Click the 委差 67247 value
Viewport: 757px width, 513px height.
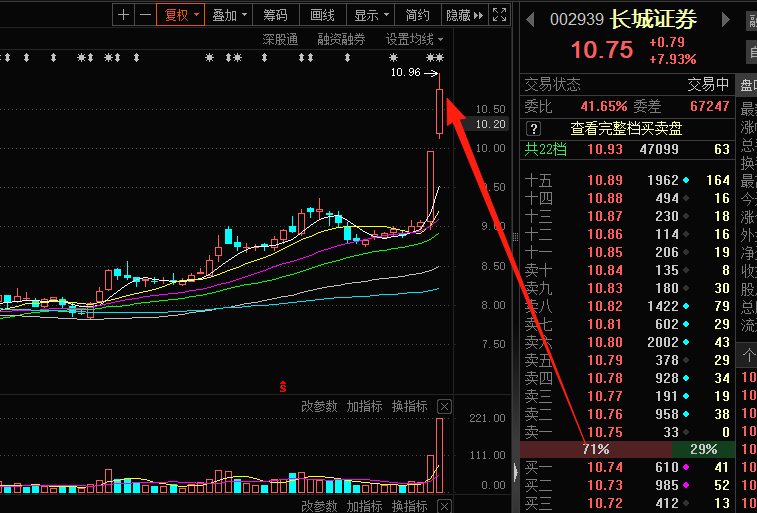point(709,106)
